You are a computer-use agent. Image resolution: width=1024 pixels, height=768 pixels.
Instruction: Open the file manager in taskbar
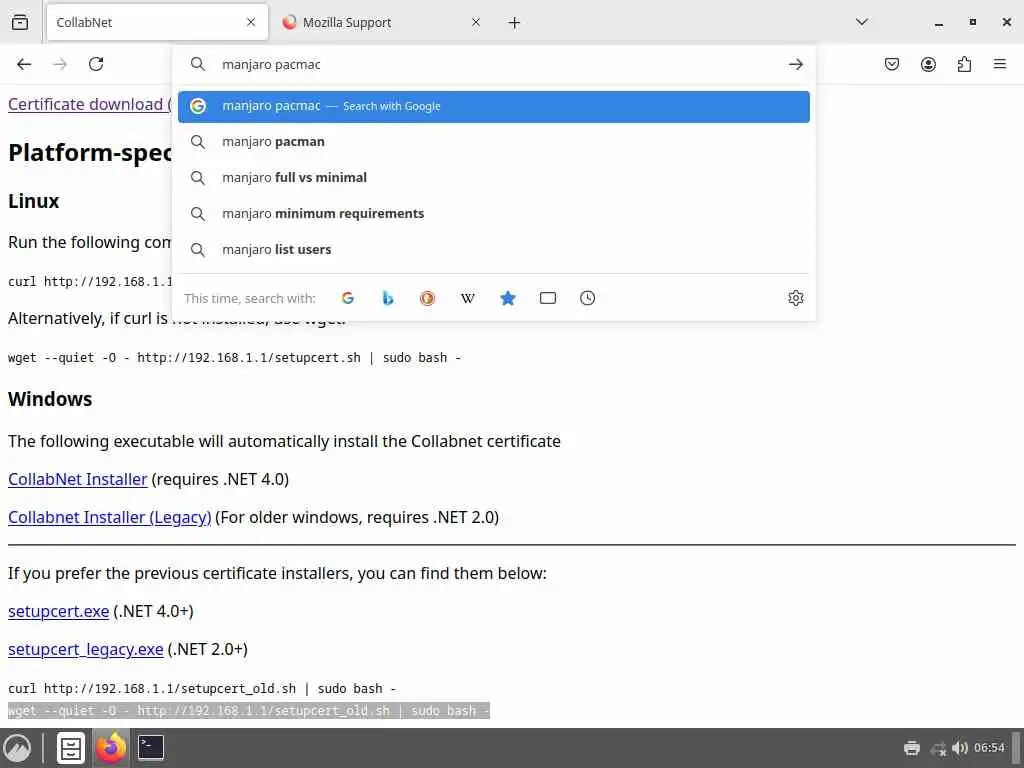click(71, 748)
